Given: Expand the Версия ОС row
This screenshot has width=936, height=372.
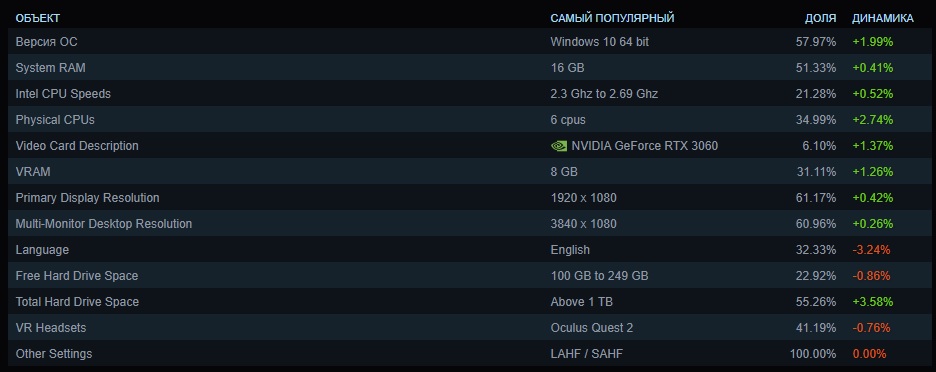Looking at the screenshot, I should (x=468, y=42).
